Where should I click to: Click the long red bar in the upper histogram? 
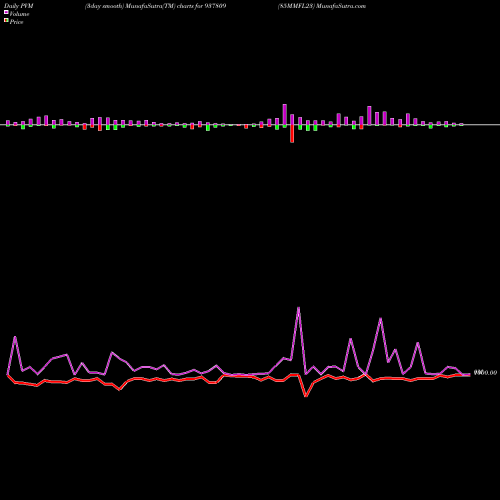pyautogui.click(x=292, y=134)
